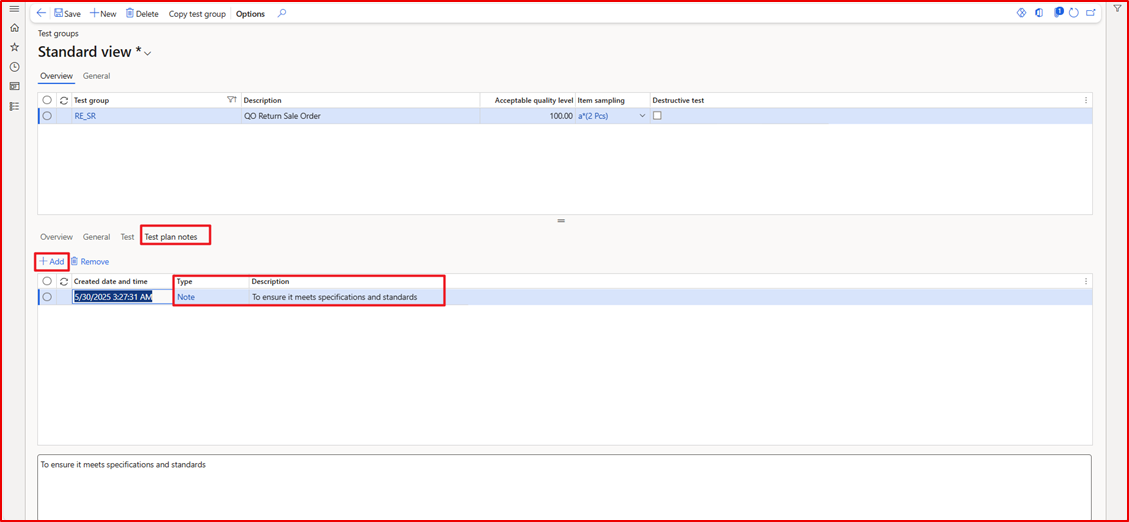Select the RE_SR row radio button
The height and width of the screenshot is (522, 1129).
click(x=47, y=116)
